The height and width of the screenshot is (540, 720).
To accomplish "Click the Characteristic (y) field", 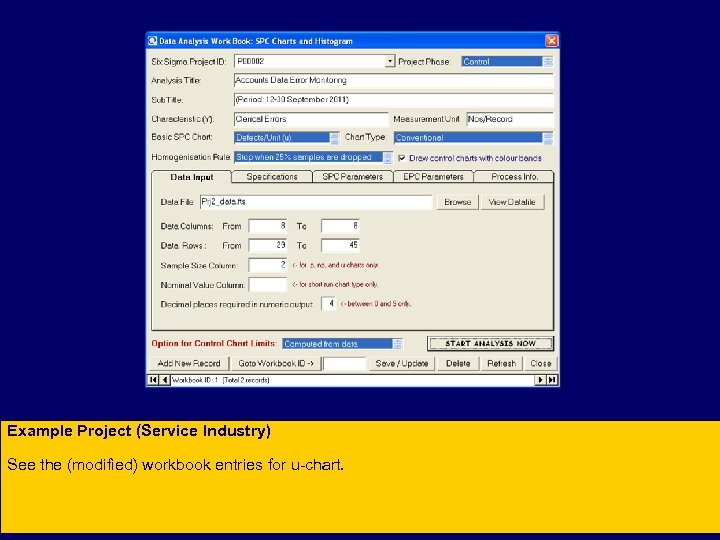I will [x=311, y=119].
